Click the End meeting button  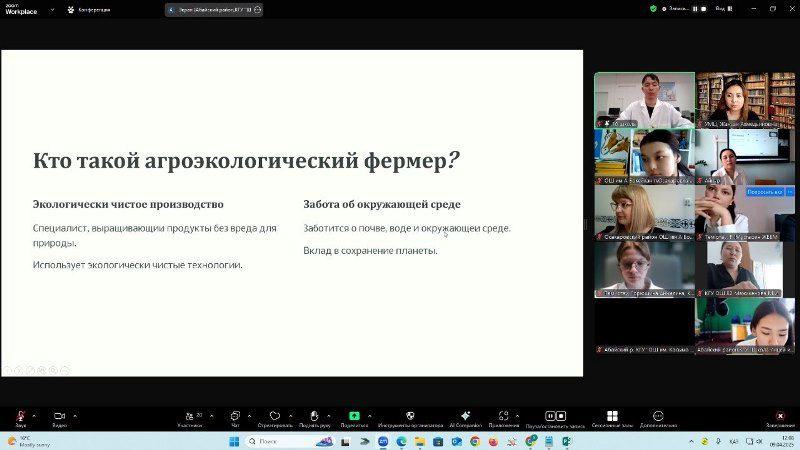pyautogui.click(x=780, y=416)
